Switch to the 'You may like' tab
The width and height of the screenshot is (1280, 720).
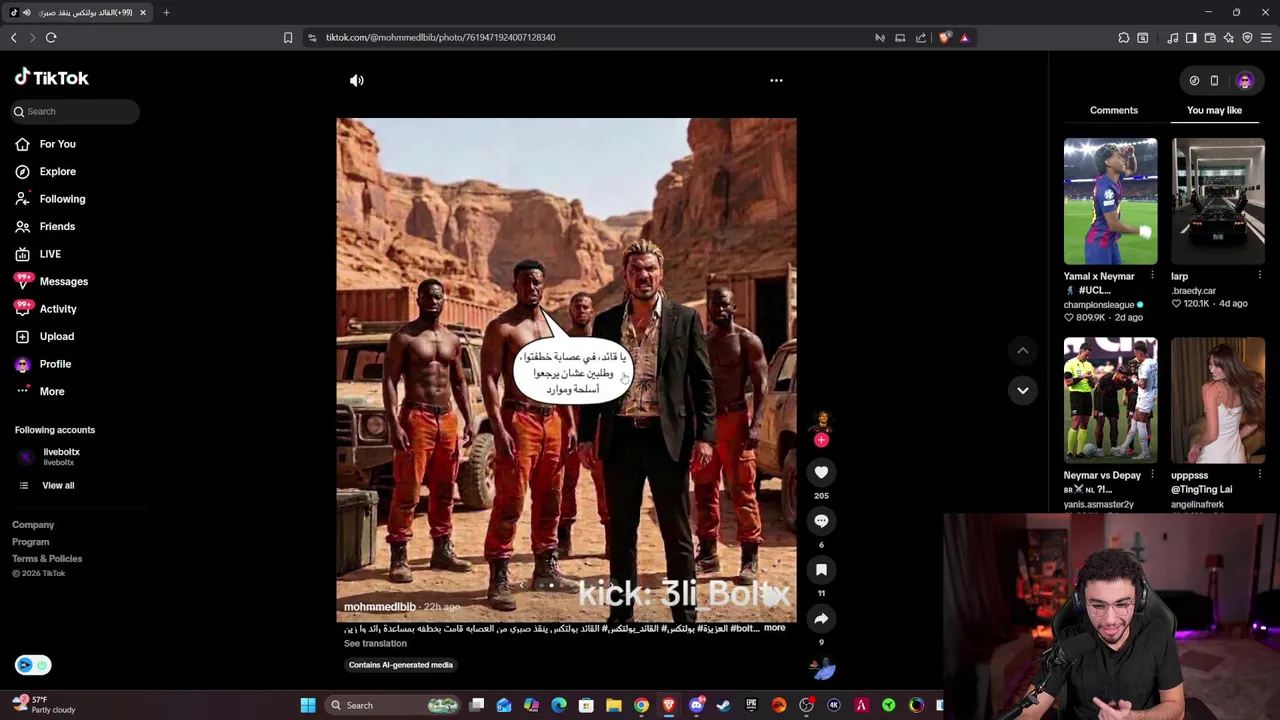pos(1214,110)
